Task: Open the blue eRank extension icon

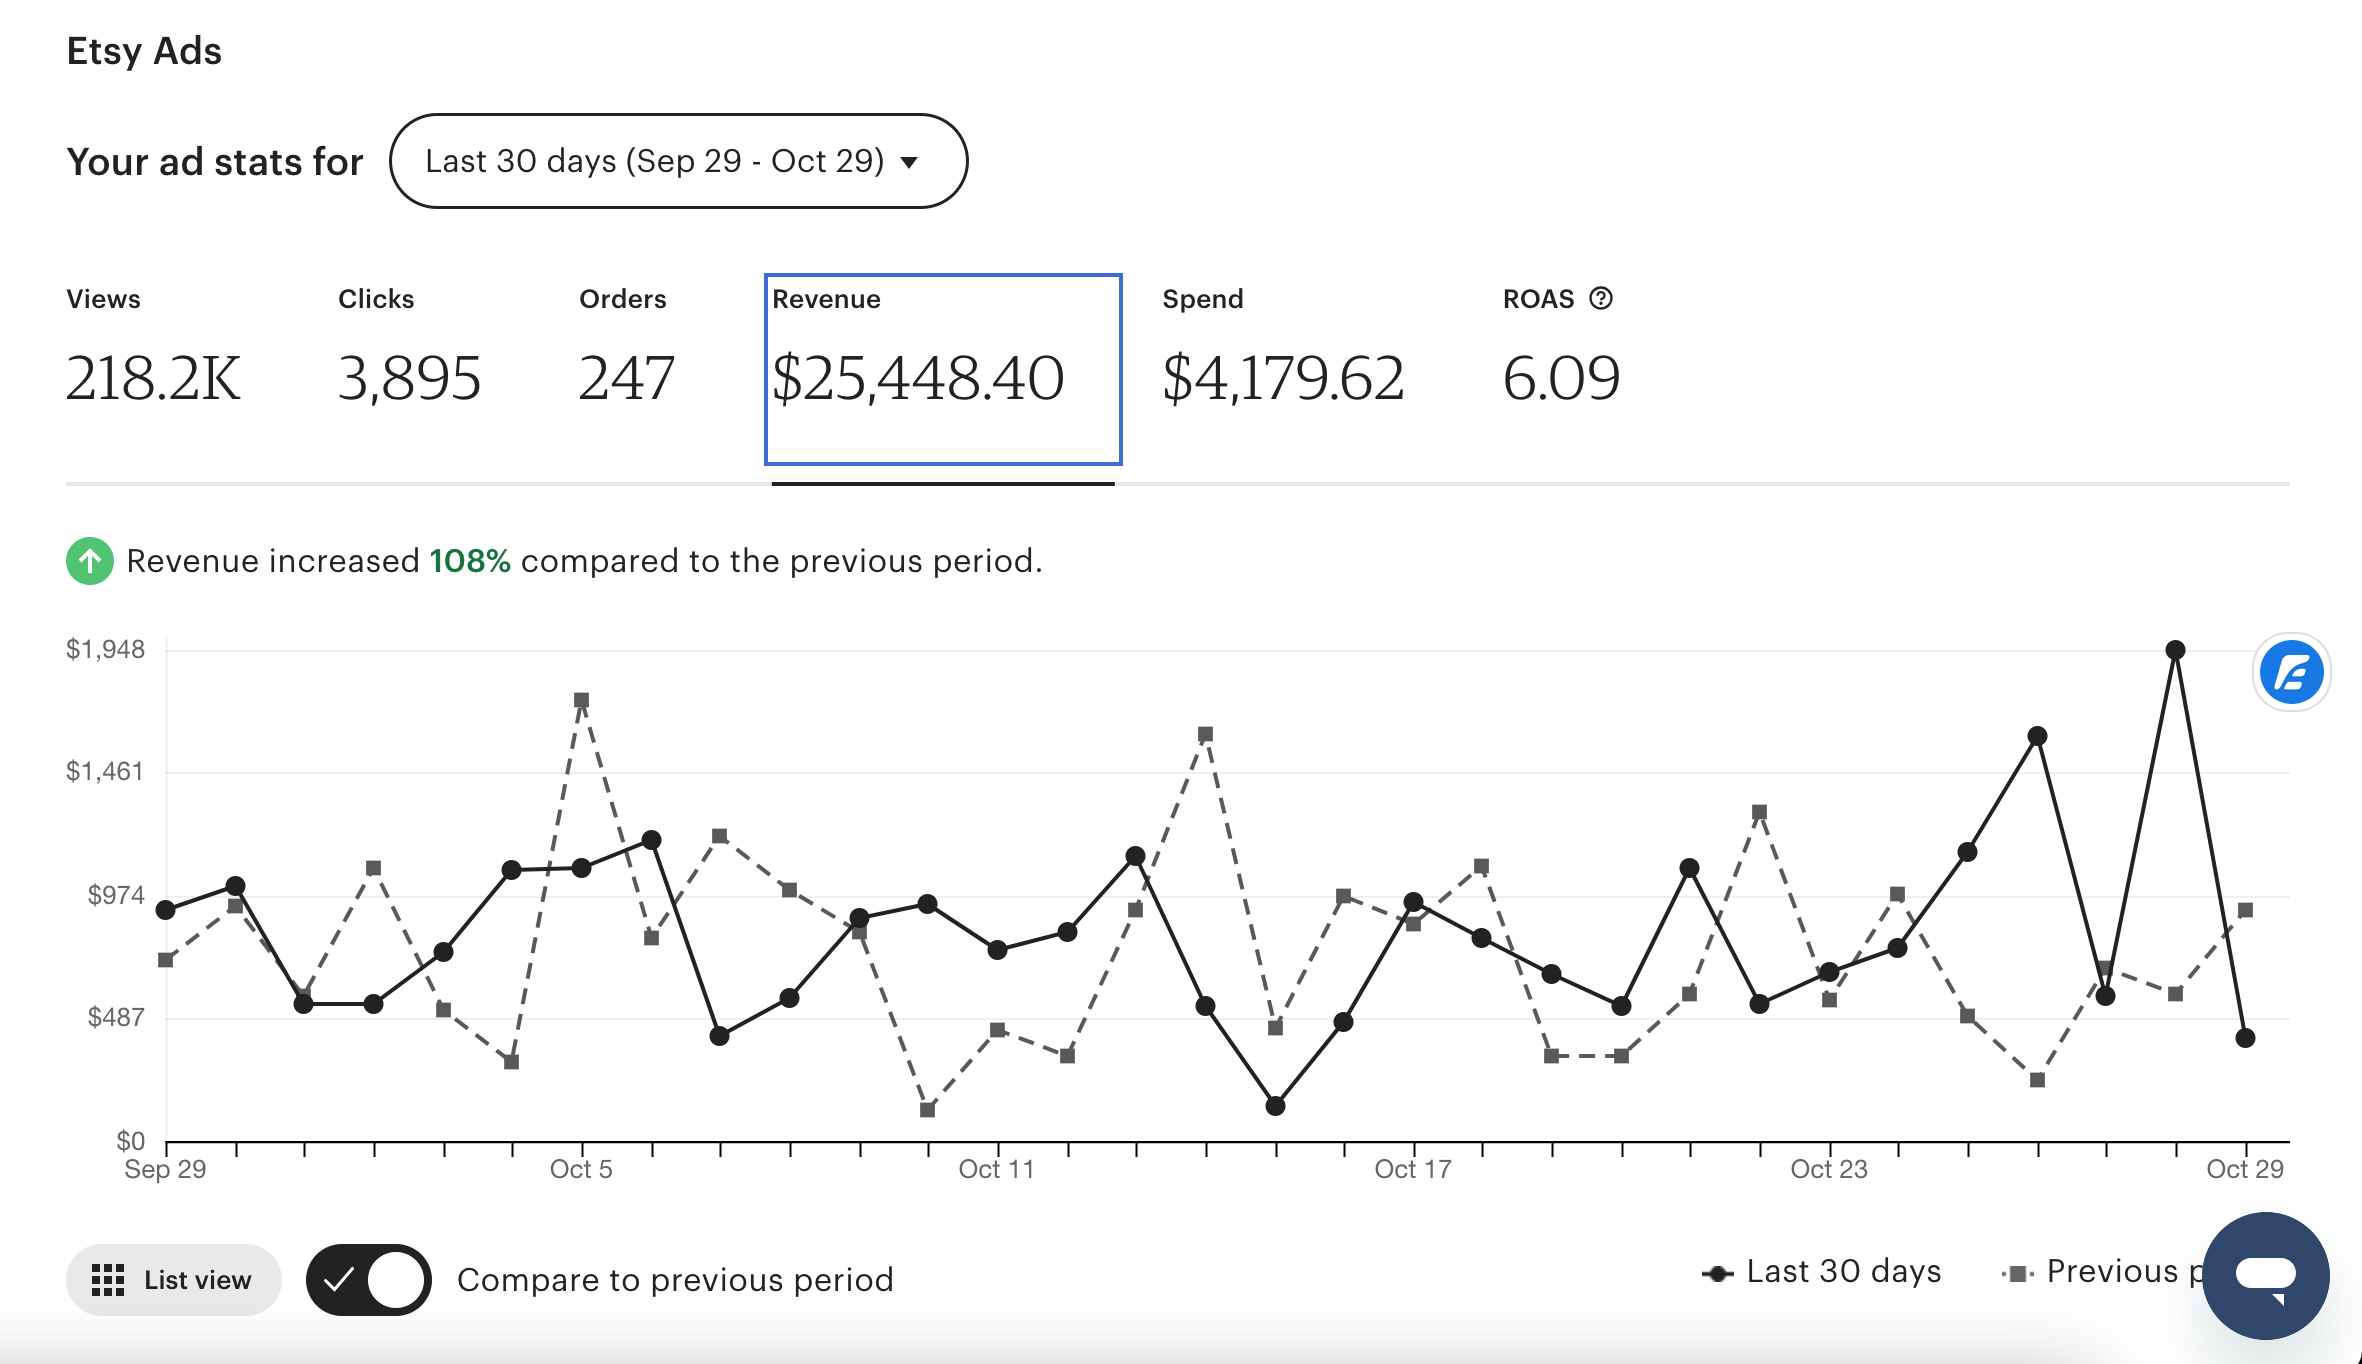Action: (x=2291, y=672)
